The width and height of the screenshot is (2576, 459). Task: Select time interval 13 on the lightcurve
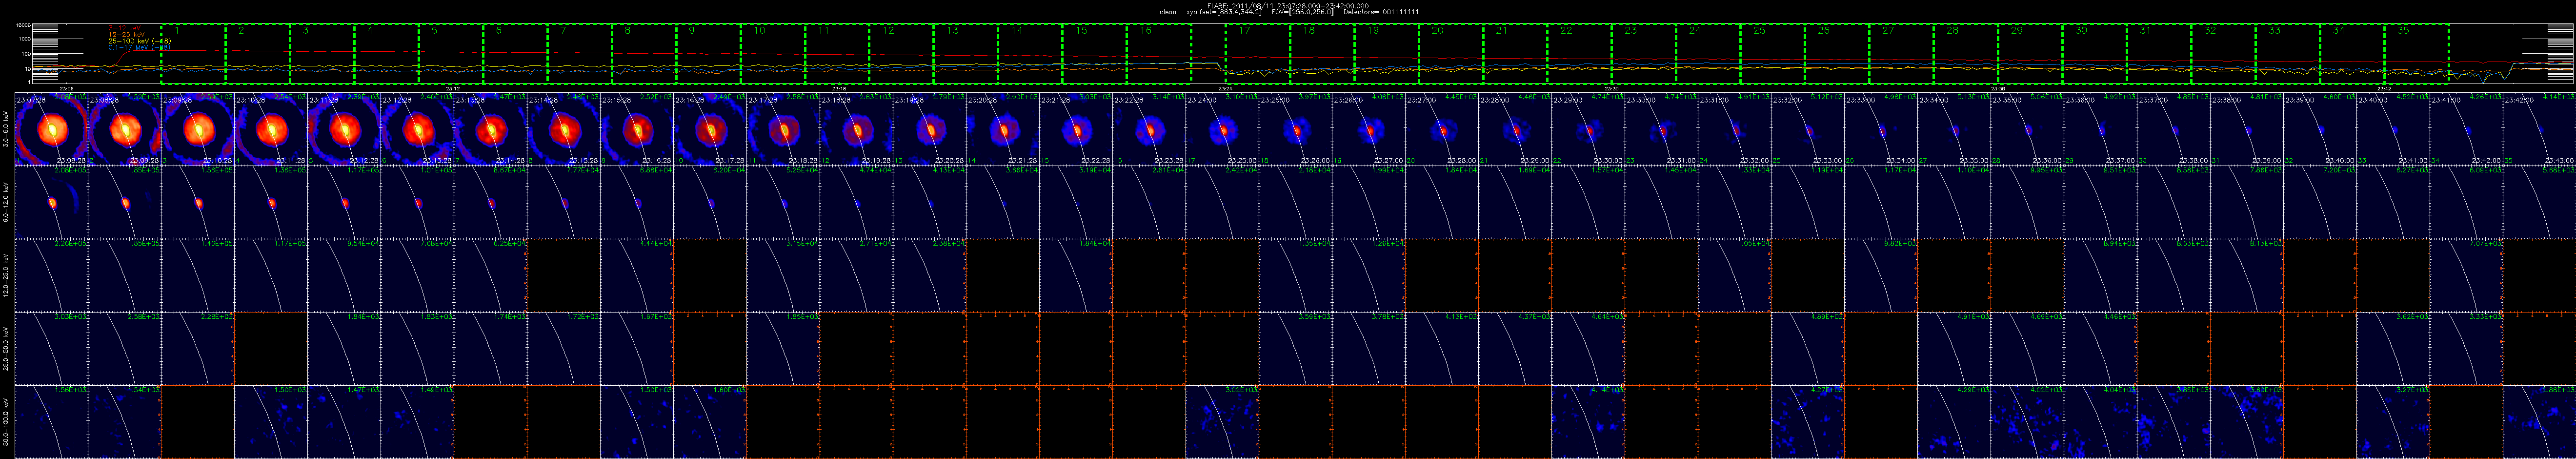point(965,54)
